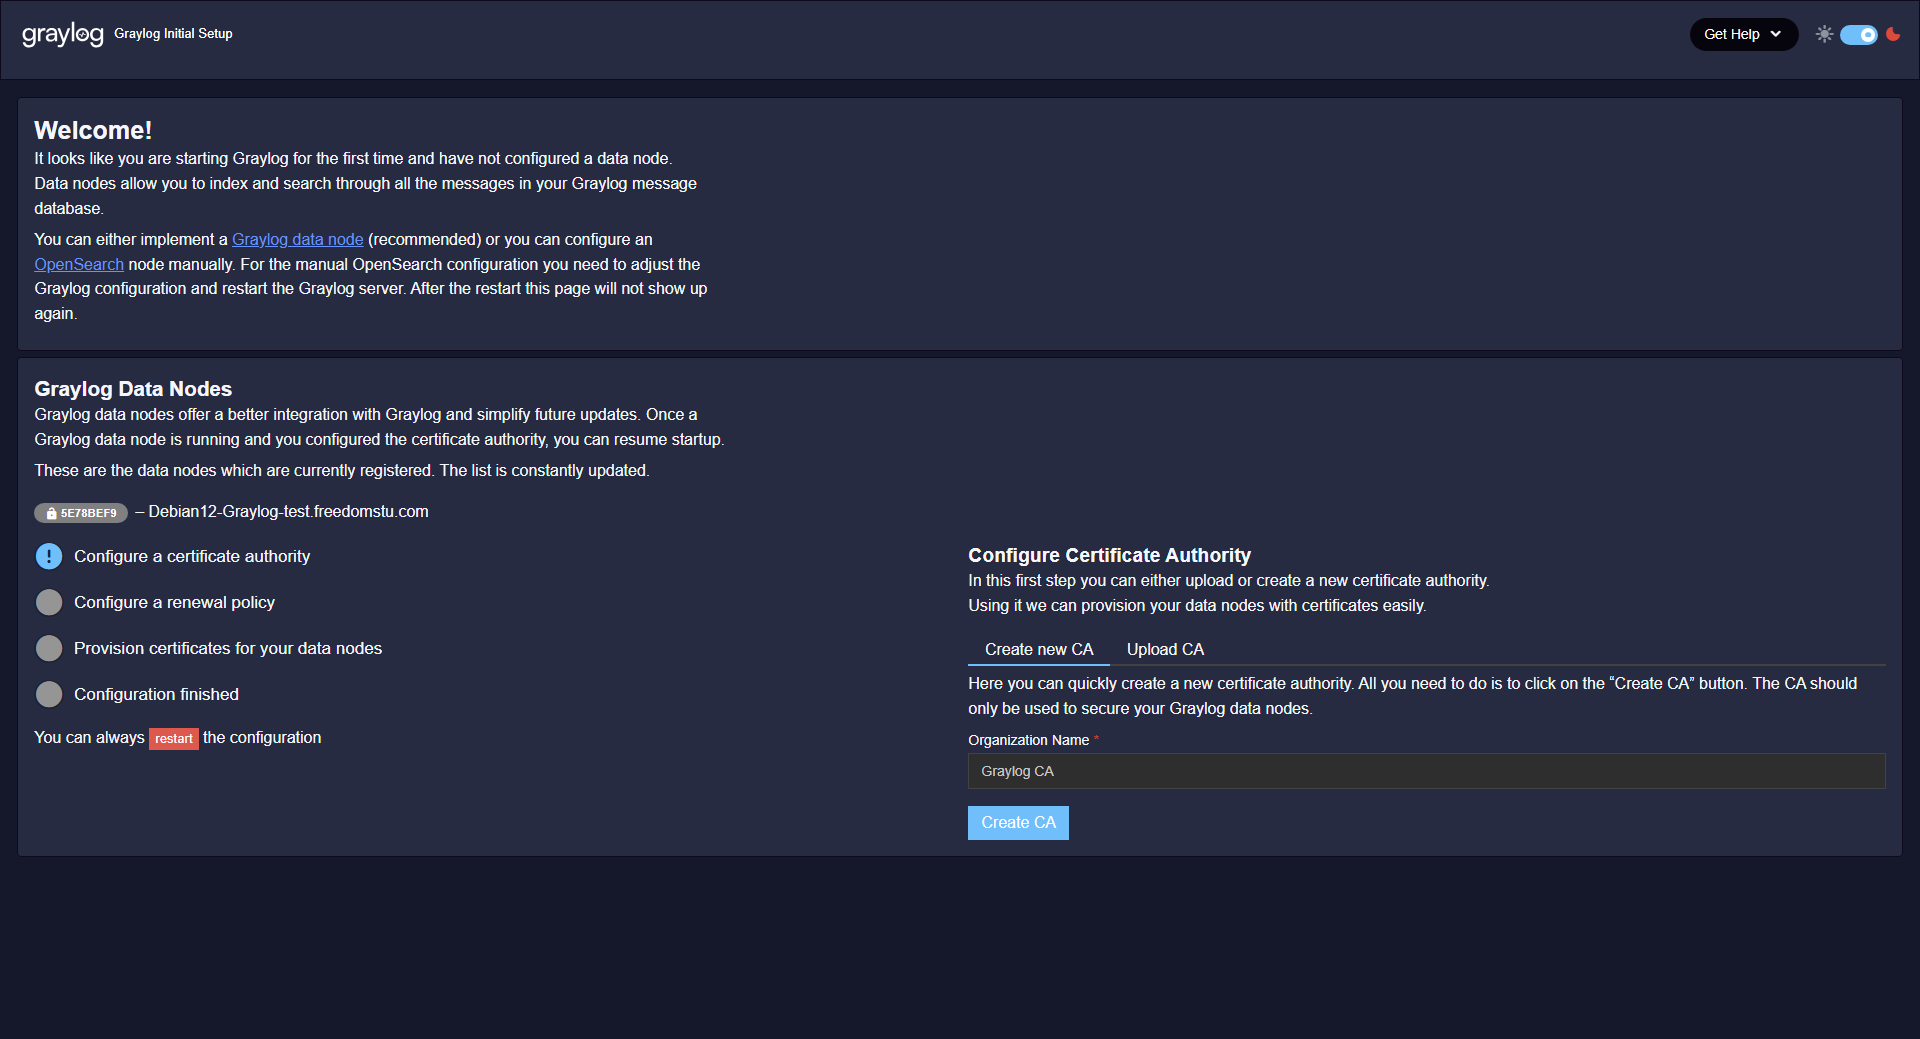Toggle the light/dark theme switch

tap(1858, 35)
